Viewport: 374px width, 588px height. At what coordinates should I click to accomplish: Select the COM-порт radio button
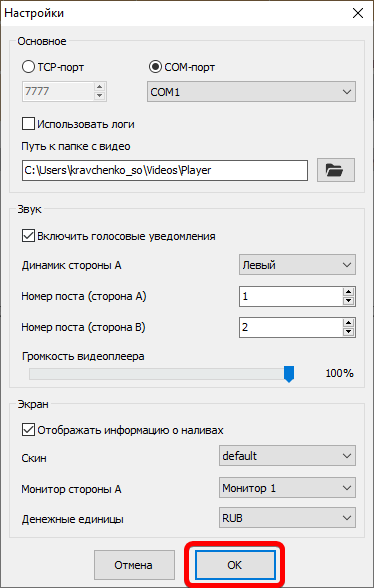click(x=155, y=68)
